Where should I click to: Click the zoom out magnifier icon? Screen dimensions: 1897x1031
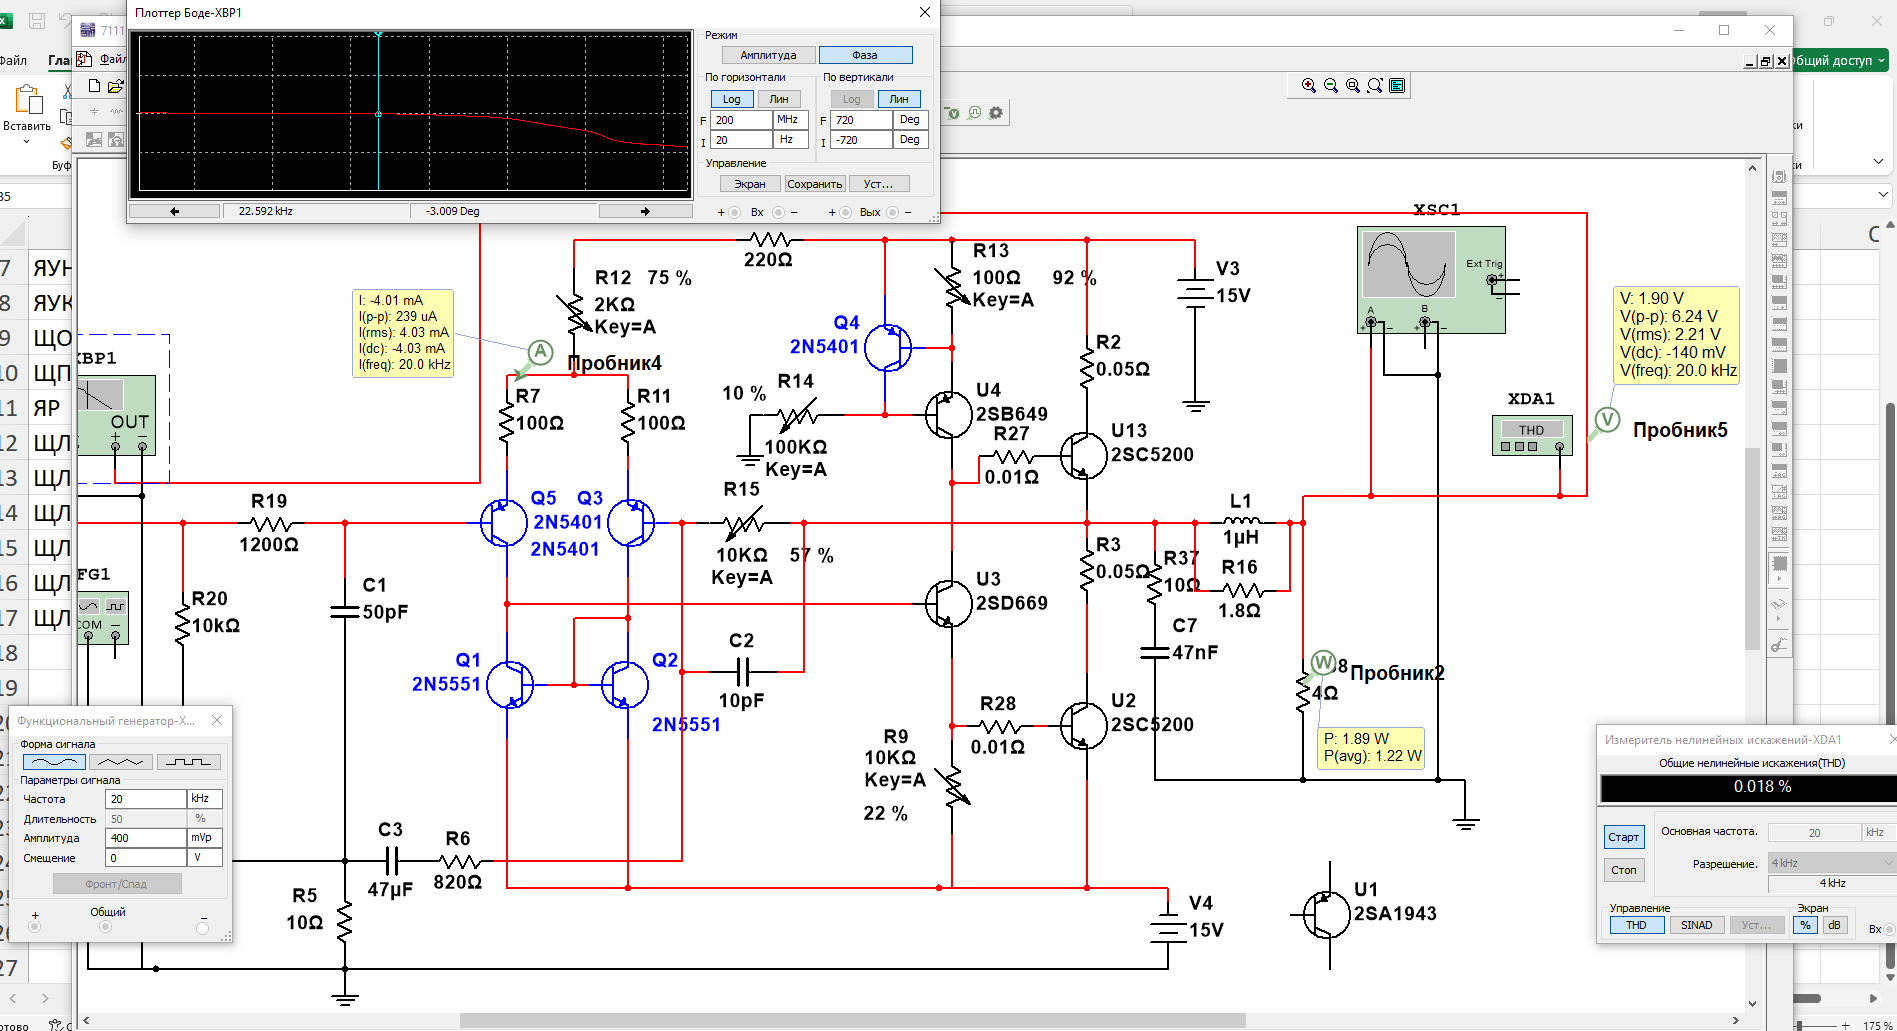[x=1330, y=86]
